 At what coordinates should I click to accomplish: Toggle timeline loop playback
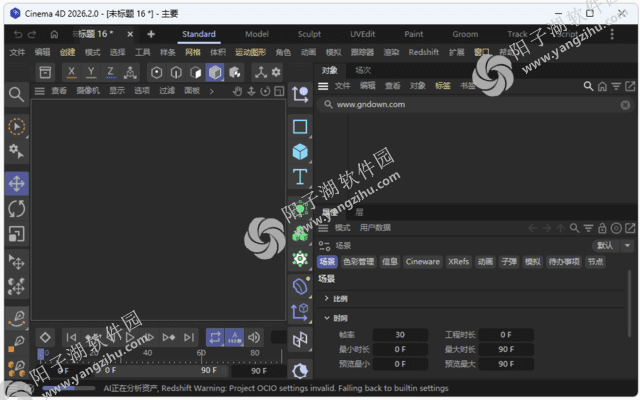[215, 337]
